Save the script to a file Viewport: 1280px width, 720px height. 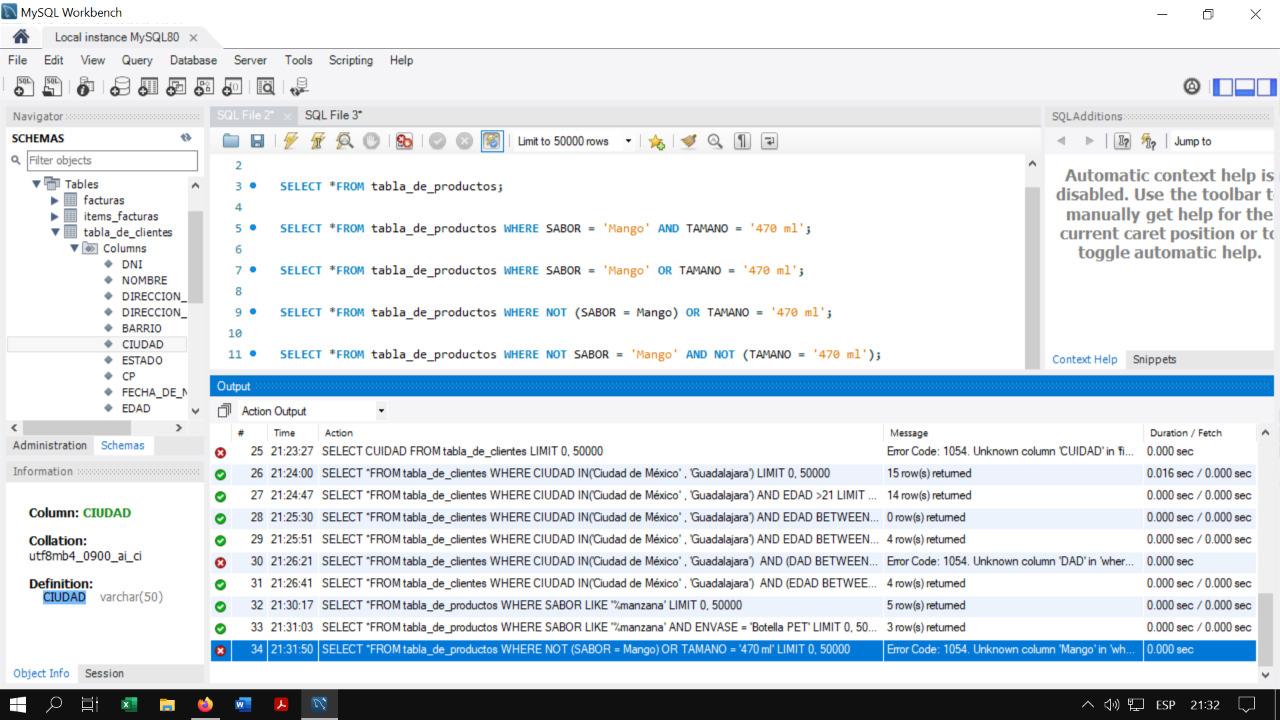pyautogui.click(x=257, y=141)
